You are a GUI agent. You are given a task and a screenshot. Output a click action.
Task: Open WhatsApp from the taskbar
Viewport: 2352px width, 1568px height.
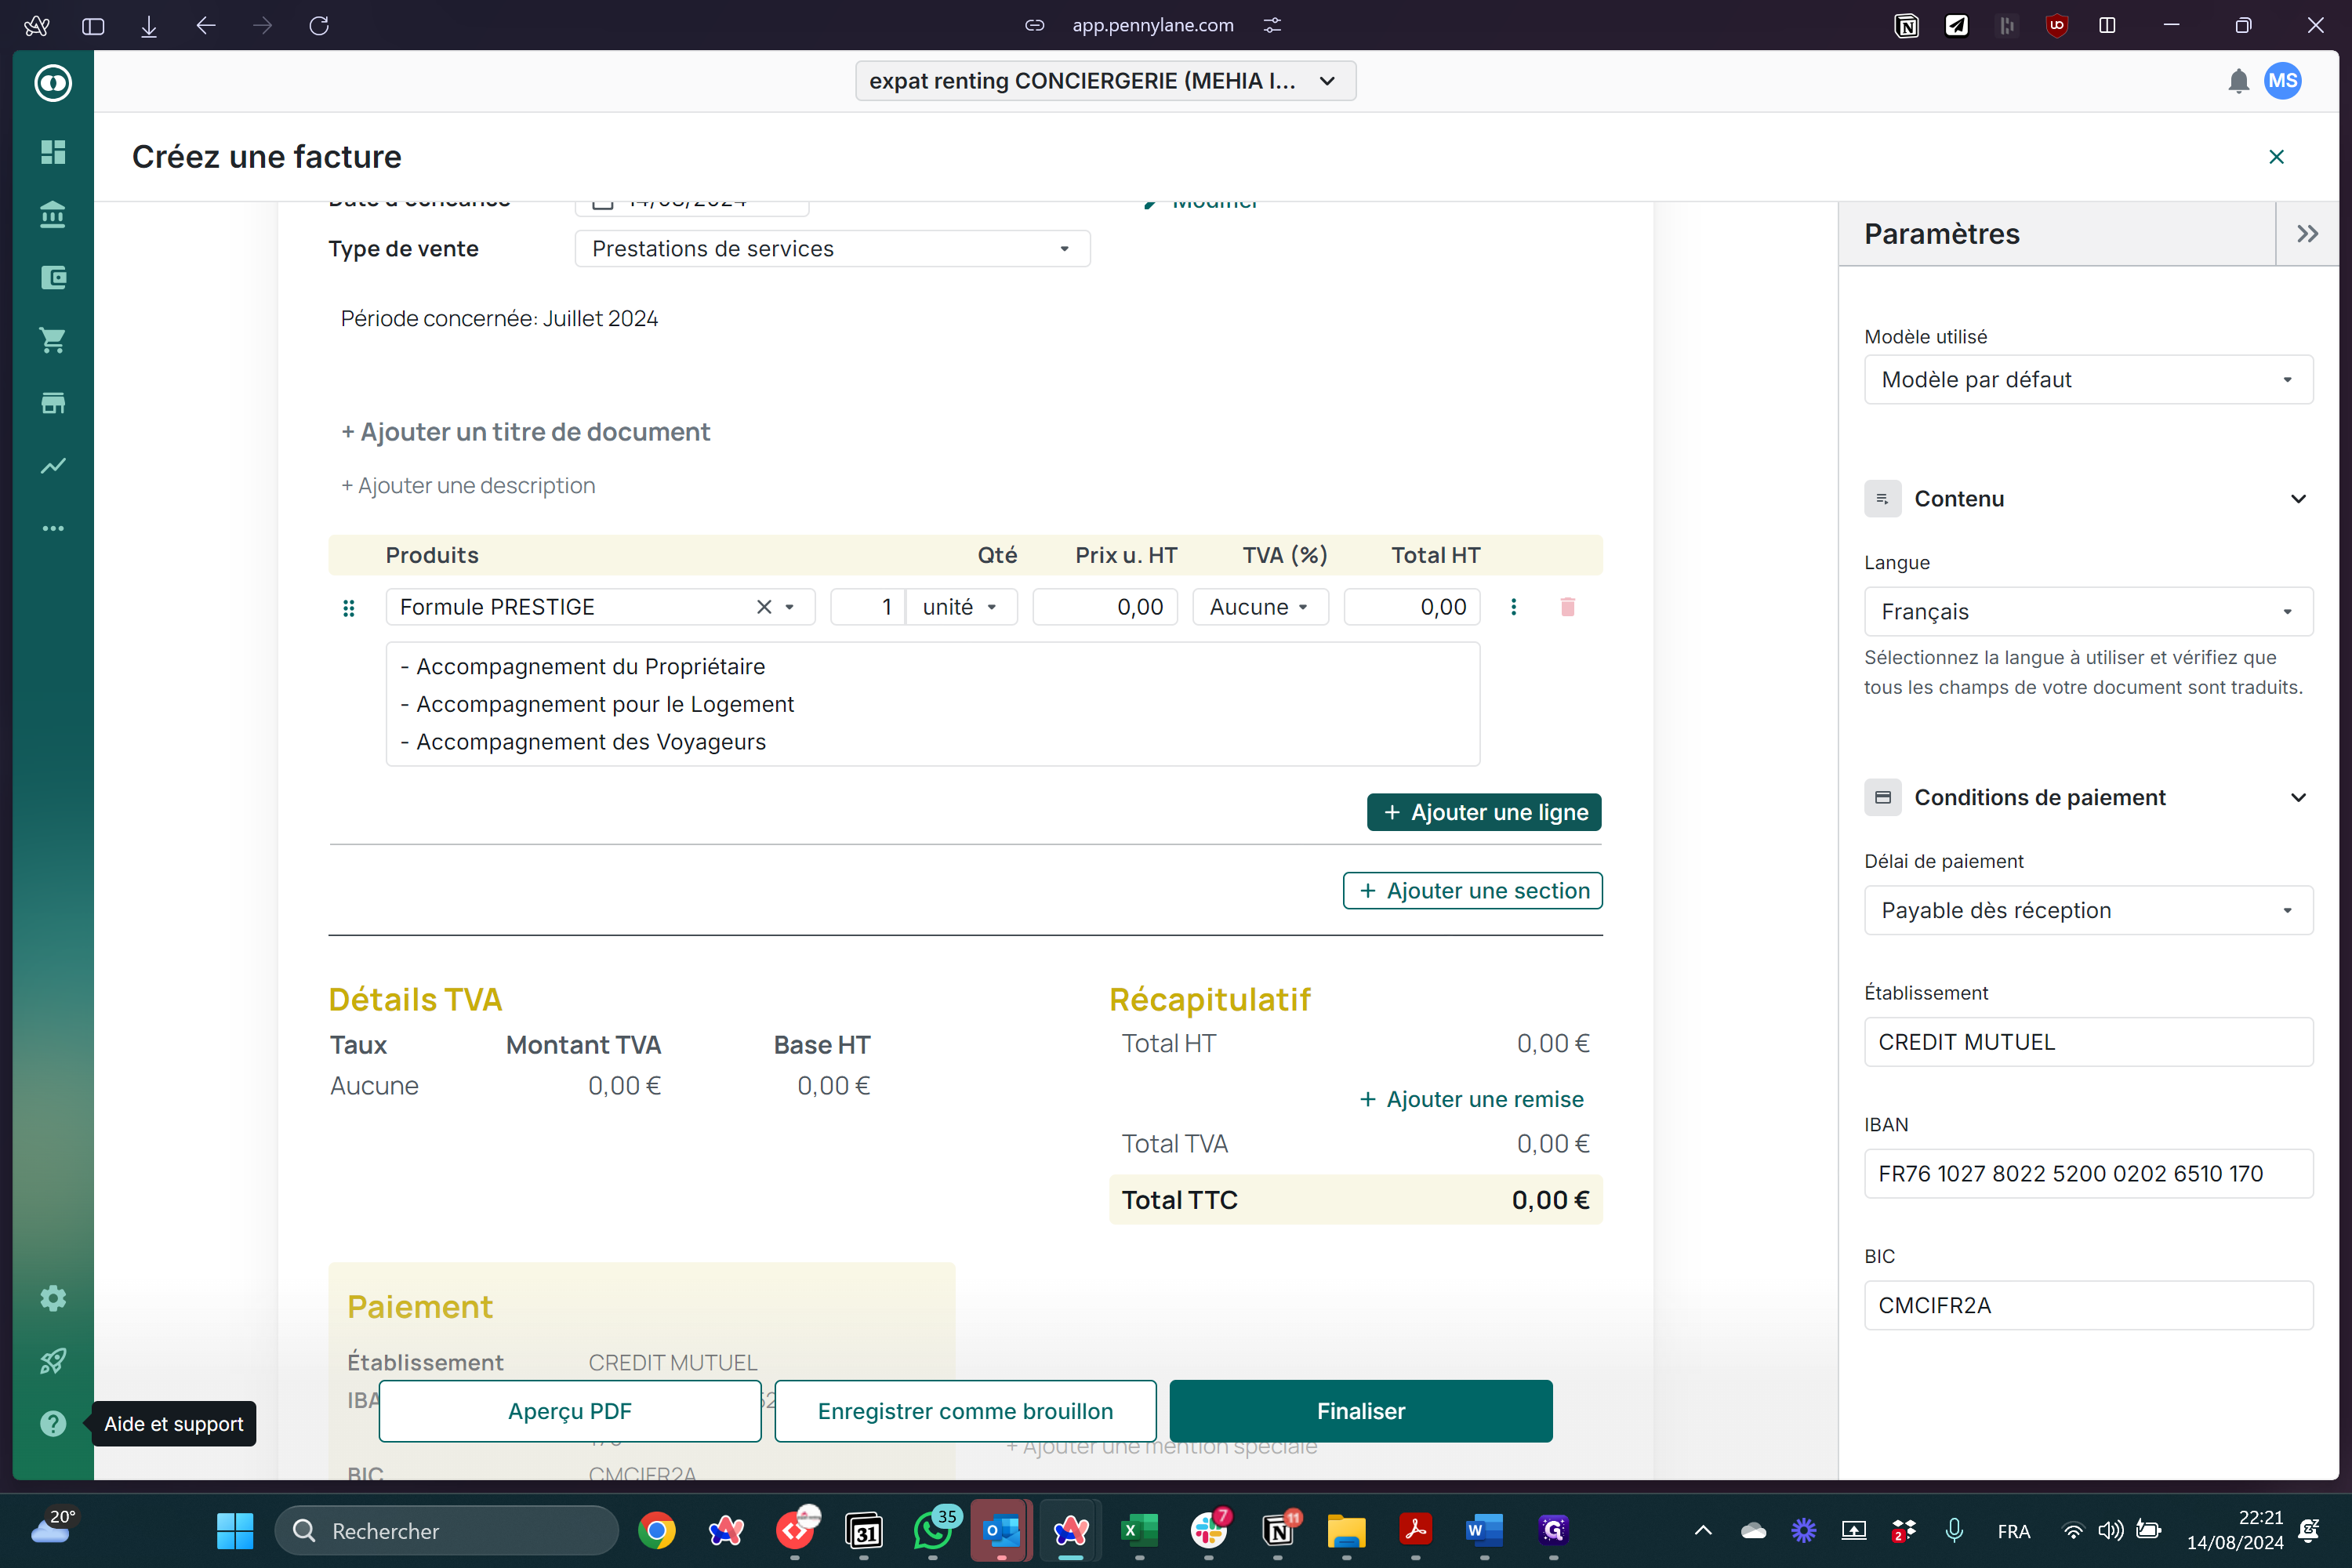pyautogui.click(x=934, y=1531)
